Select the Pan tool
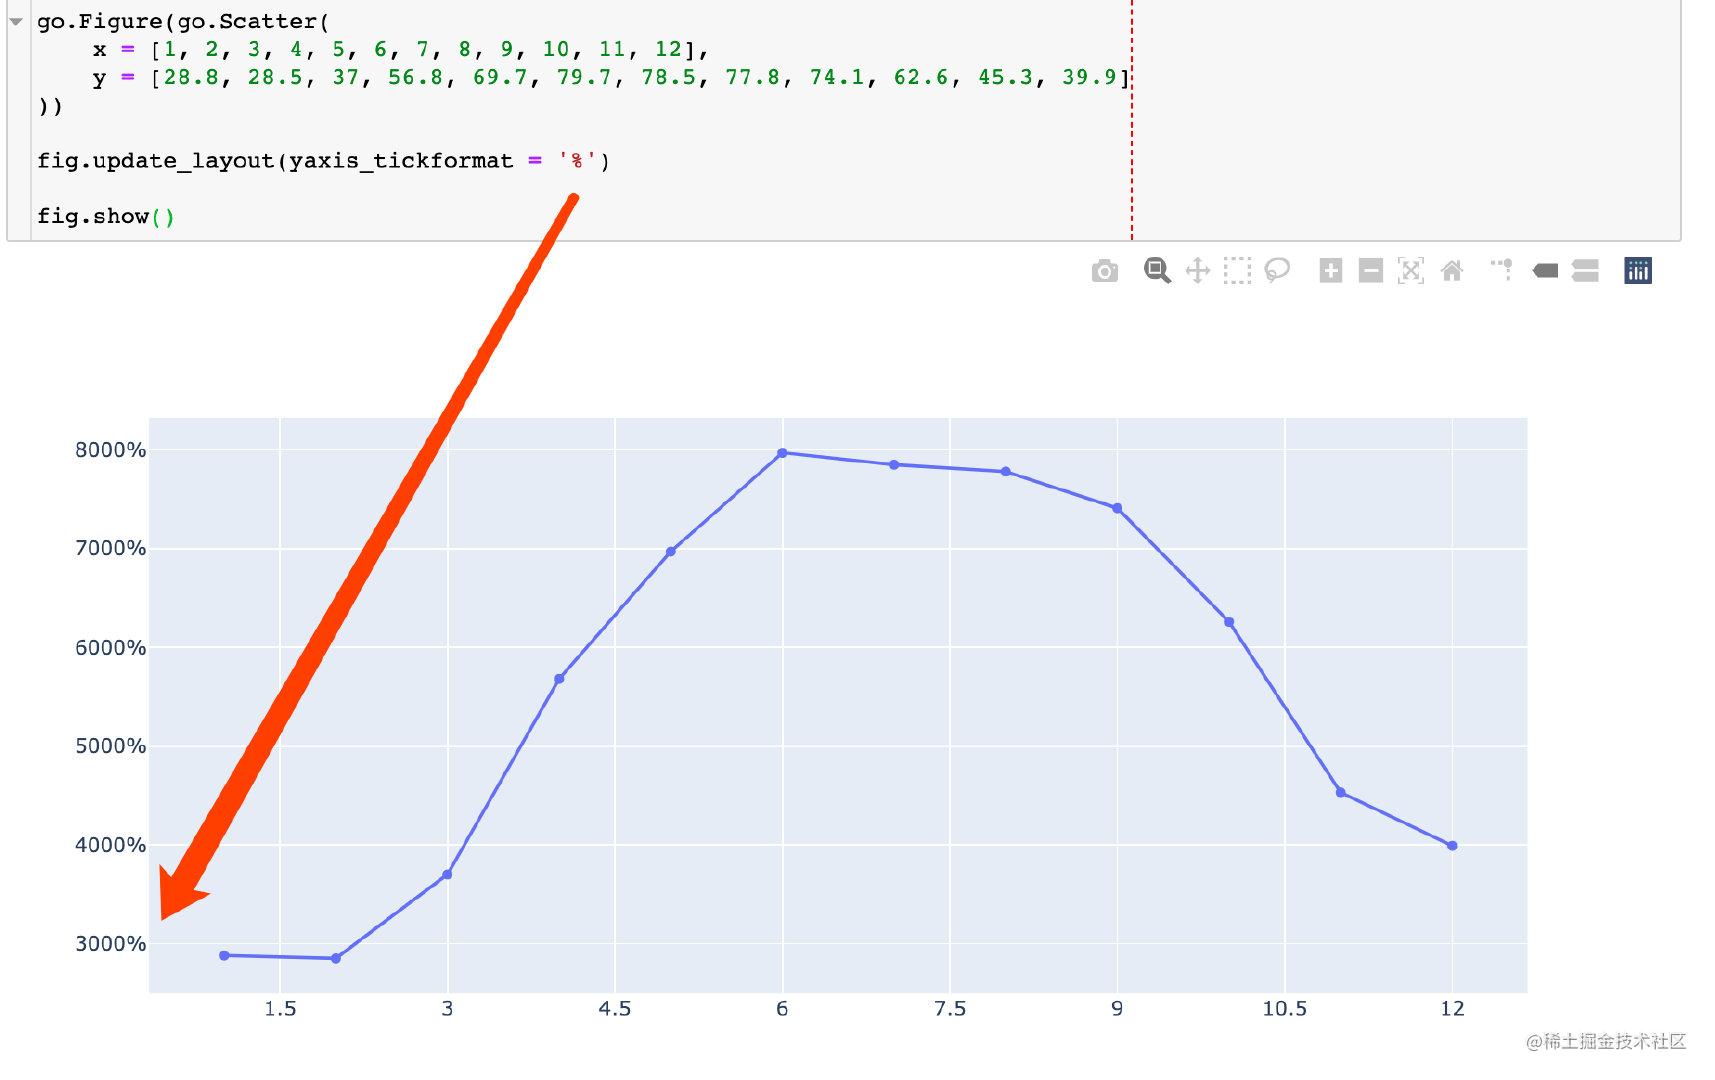Screen dimensions: 1715x1080 click(x=1198, y=270)
